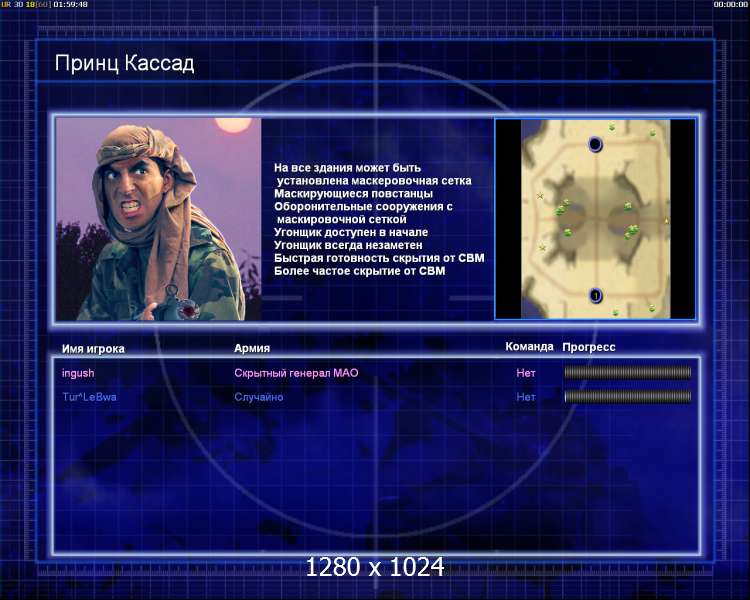Click team value Нет in ingush row
This screenshot has height=600, width=750.
(x=526, y=373)
